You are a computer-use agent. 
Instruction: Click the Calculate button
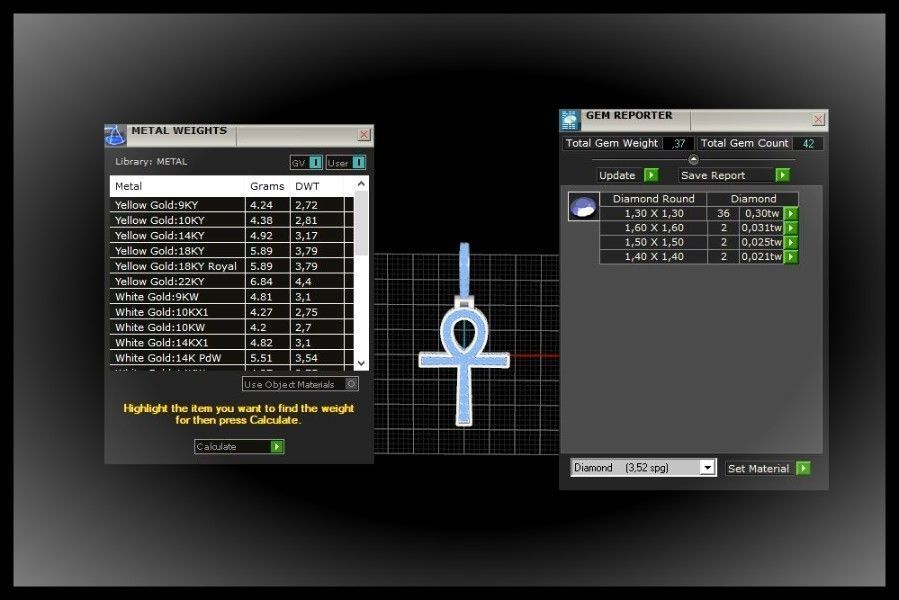point(239,446)
